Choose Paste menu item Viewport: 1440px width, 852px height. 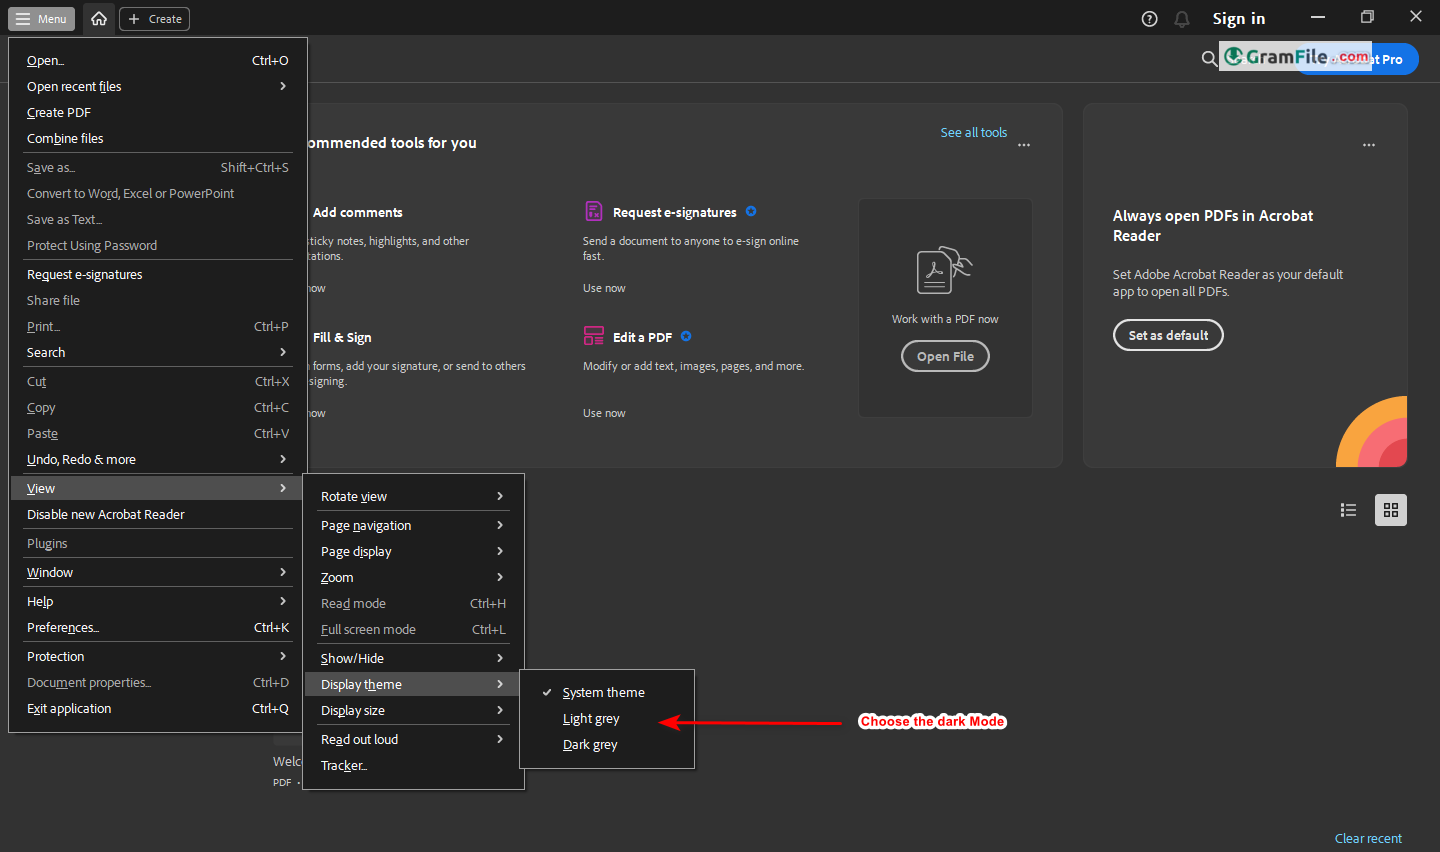(158, 433)
